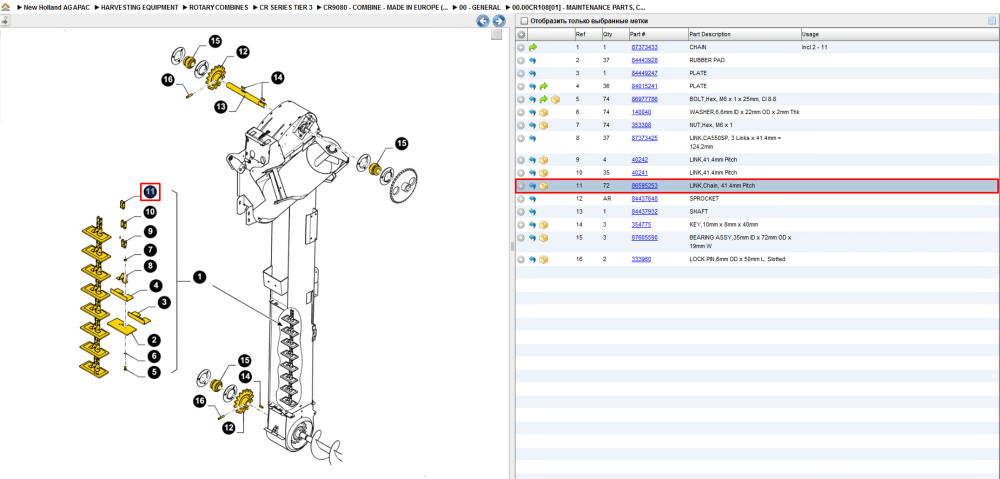Open part number 87373433 link
This screenshot has width=1000, height=479.
(x=644, y=47)
